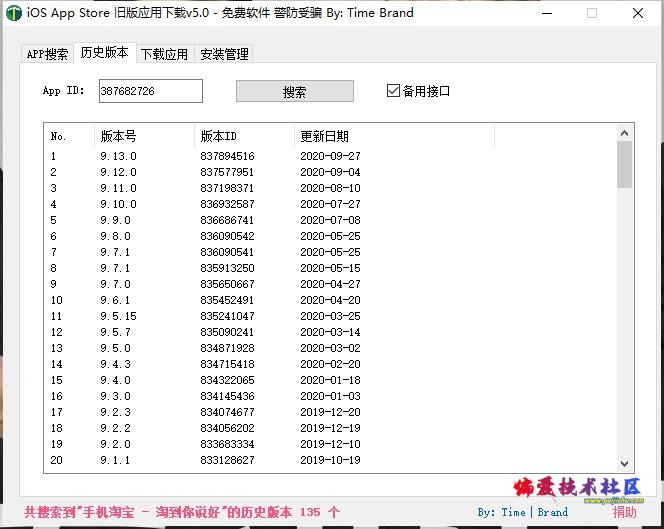
Task: Select the 历史版本 tab
Action: (105, 53)
